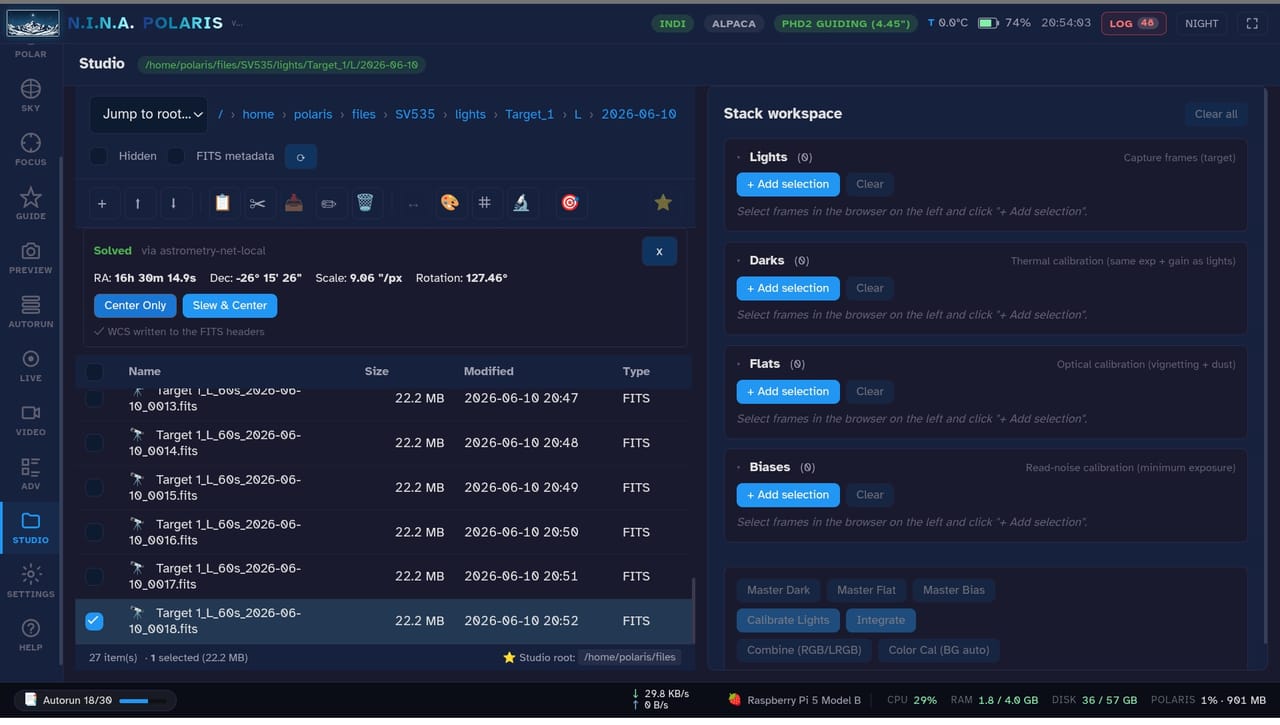This screenshot has height=725, width=1280.
Task: Click the INDI status badge
Action: click(673, 23)
